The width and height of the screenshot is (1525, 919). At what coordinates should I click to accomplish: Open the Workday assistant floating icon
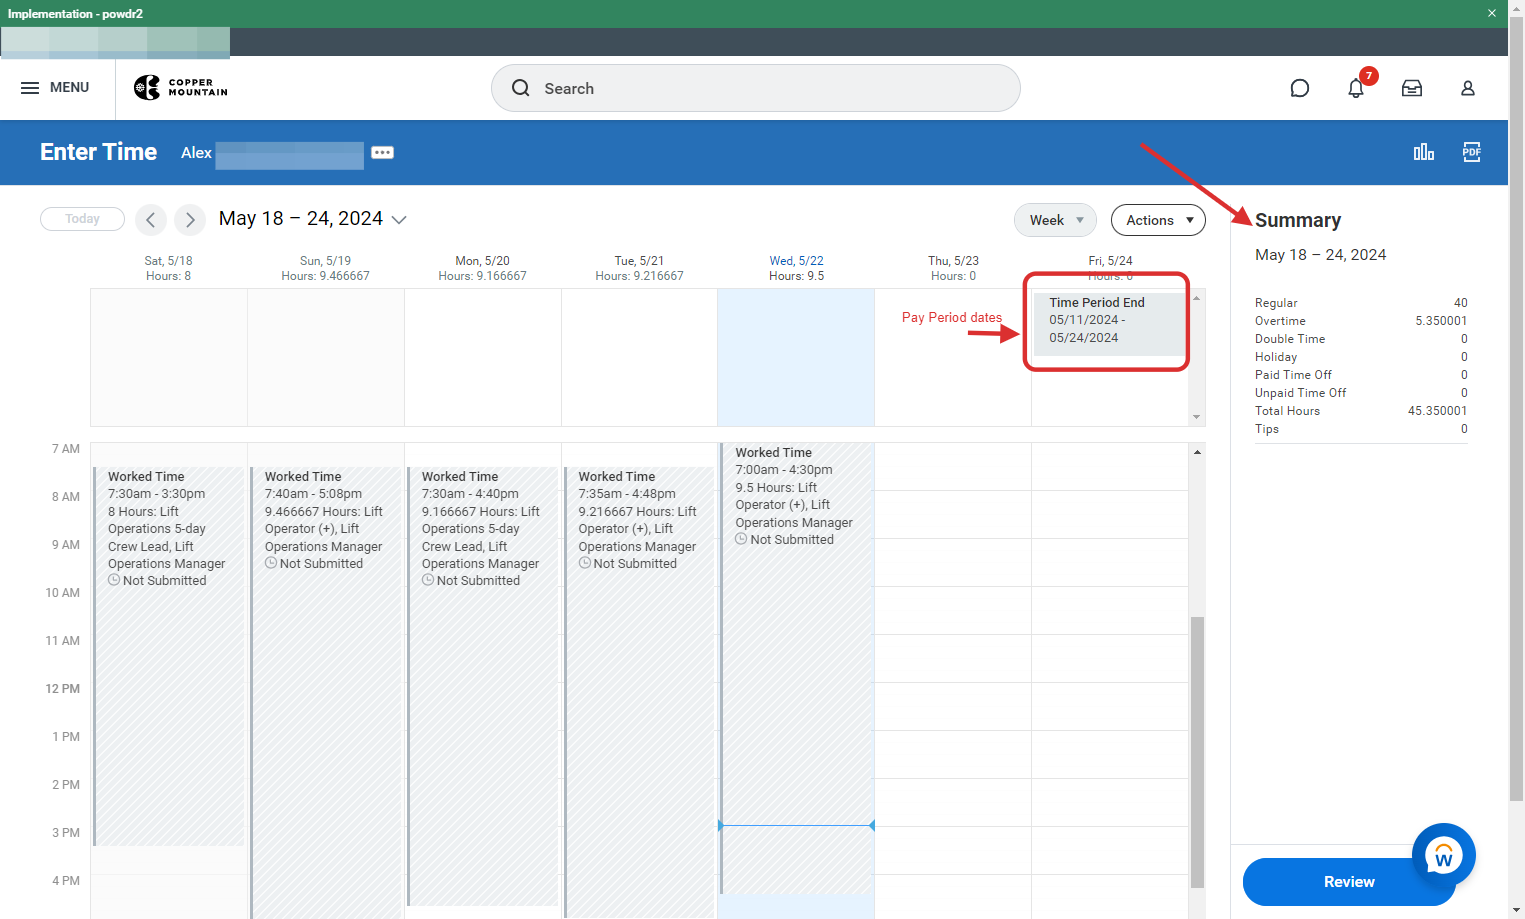[x=1444, y=855]
